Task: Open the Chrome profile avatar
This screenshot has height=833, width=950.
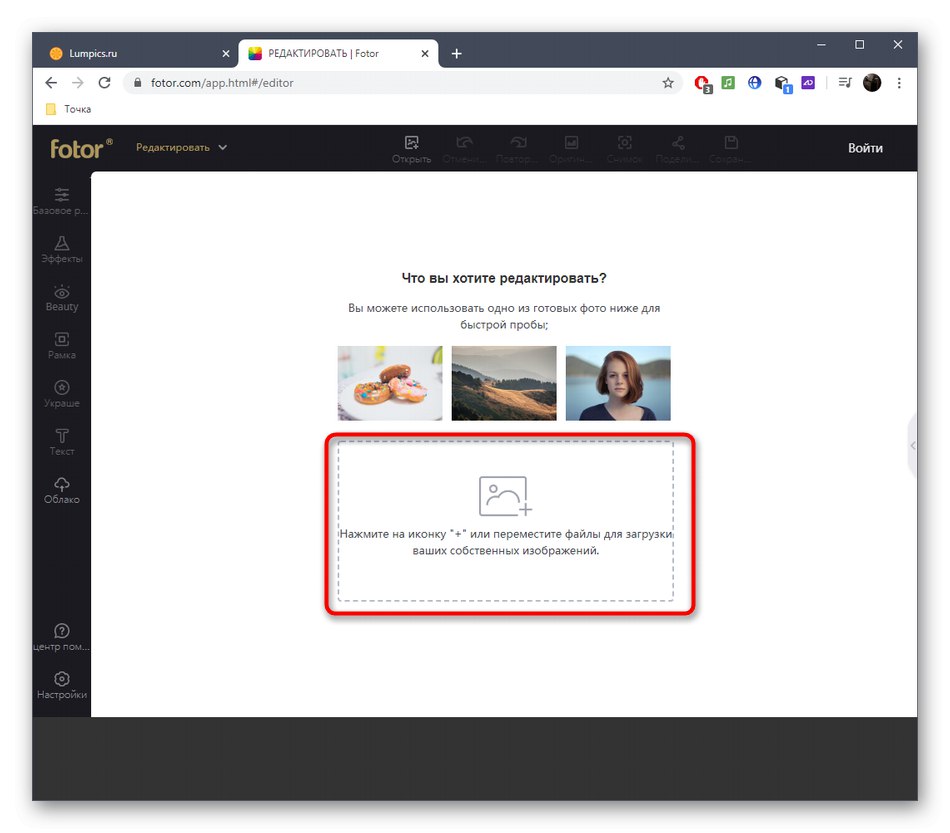Action: (x=872, y=82)
